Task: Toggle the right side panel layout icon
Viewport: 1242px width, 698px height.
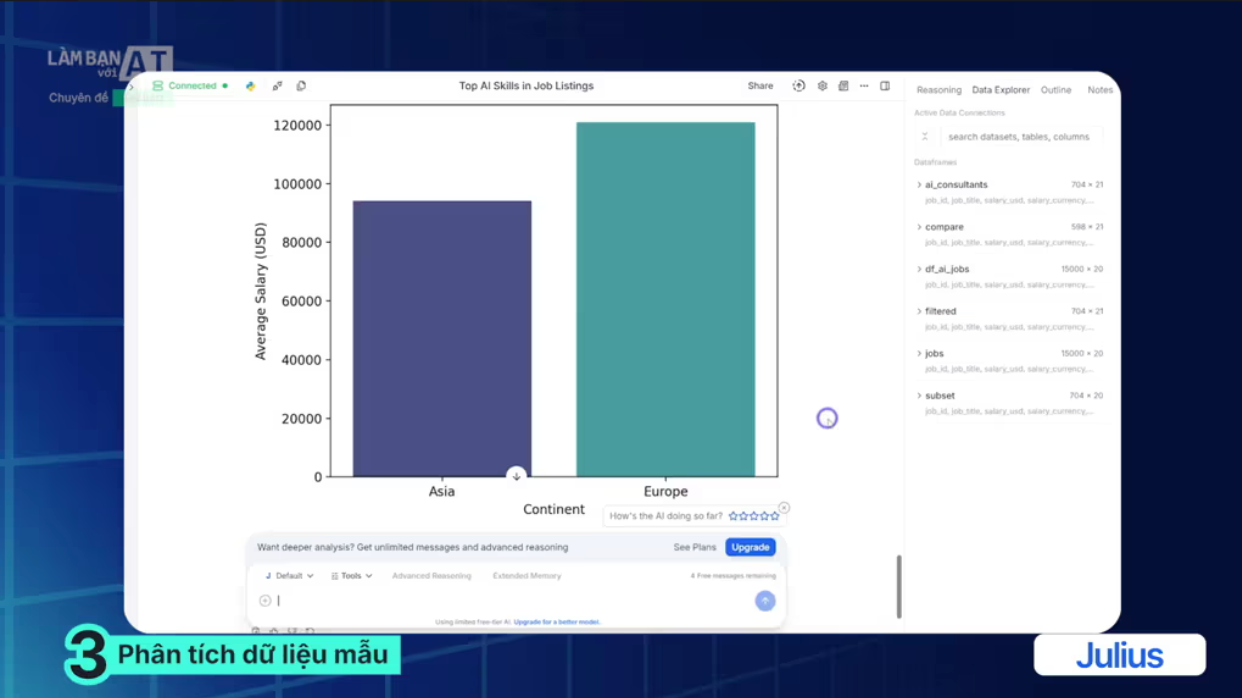Action: click(x=885, y=86)
